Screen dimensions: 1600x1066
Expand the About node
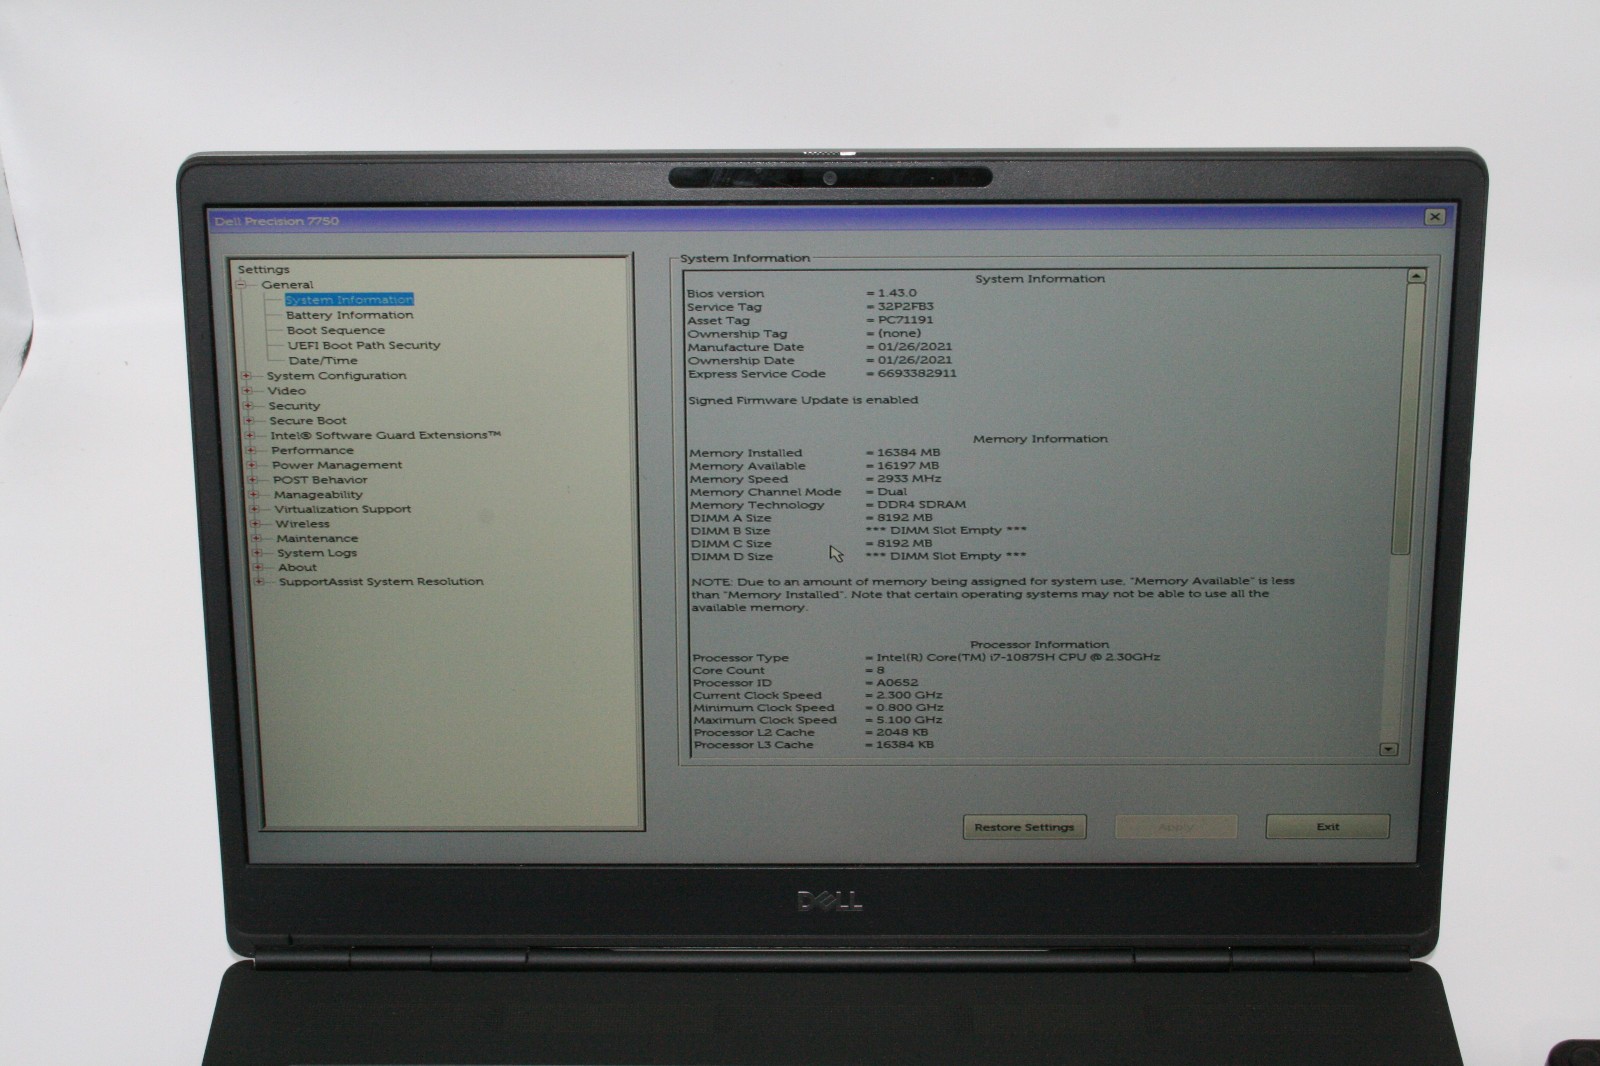click(259, 567)
